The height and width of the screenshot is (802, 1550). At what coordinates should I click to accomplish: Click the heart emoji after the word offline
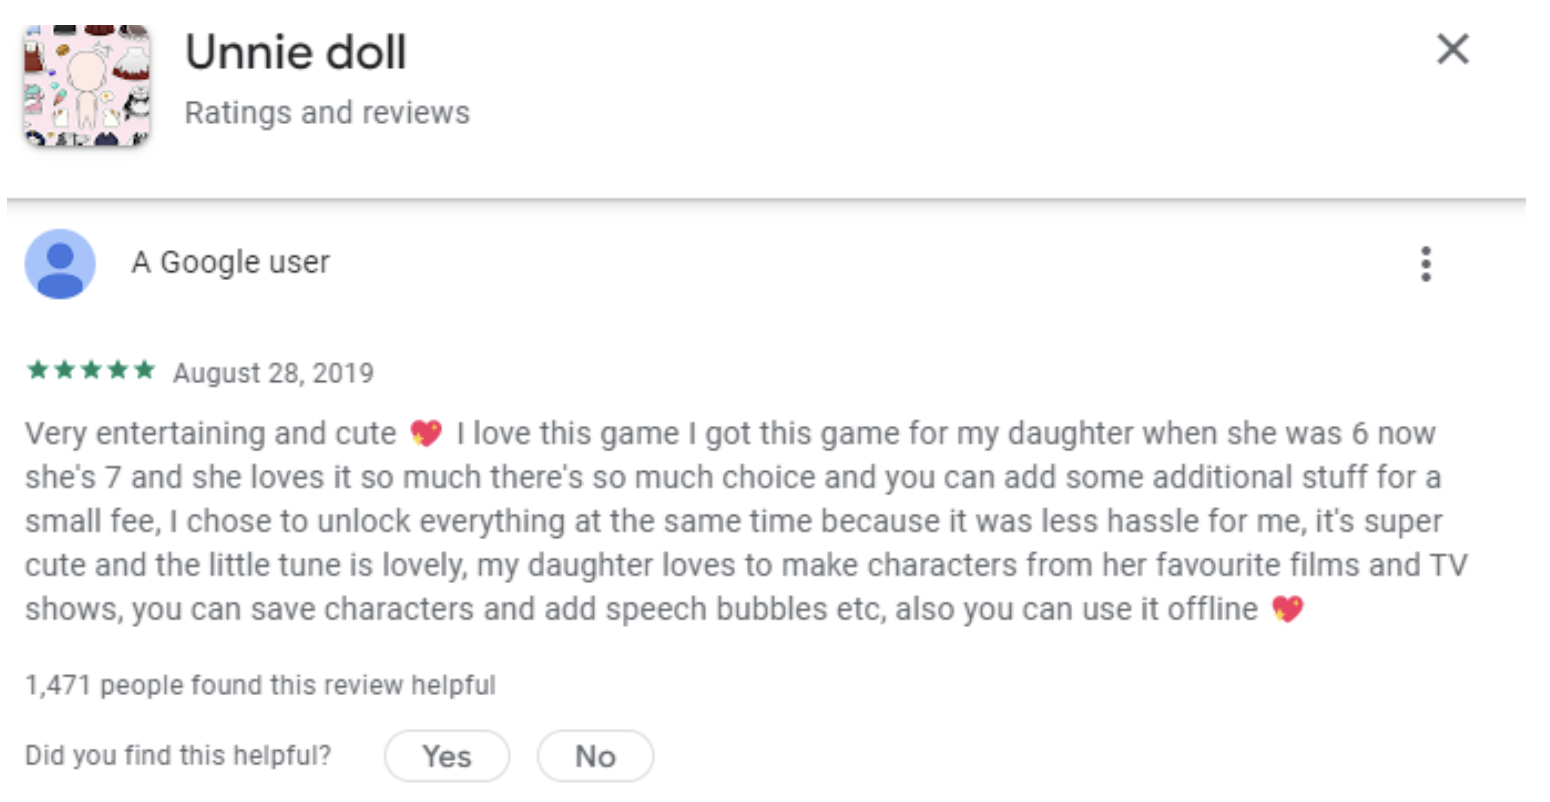click(1287, 609)
